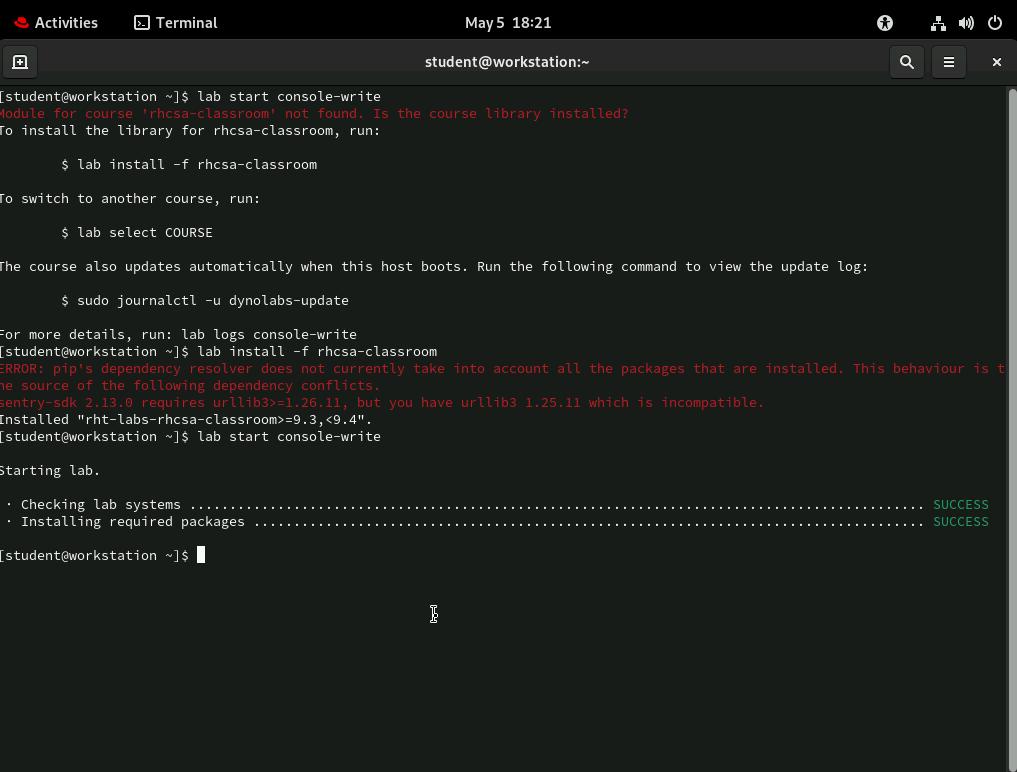Click 'To install the library for rhcsa-classroom' line
The image size is (1017, 772).
tap(190, 130)
